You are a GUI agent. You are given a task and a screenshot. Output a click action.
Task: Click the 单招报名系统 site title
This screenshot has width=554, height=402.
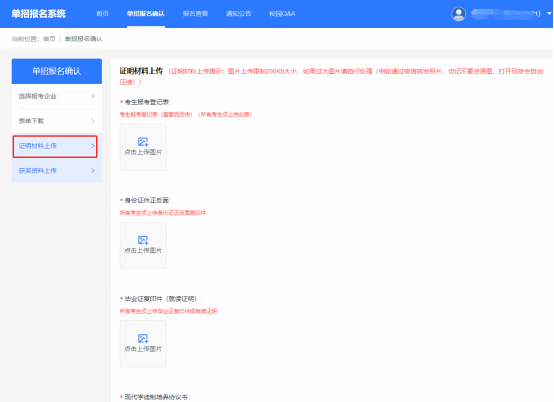(x=39, y=14)
